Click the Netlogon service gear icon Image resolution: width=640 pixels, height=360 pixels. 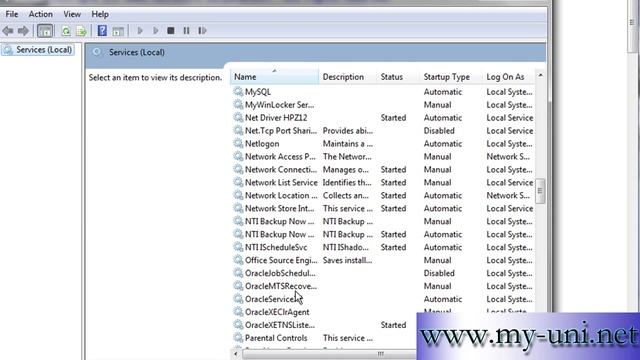point(238,143)
